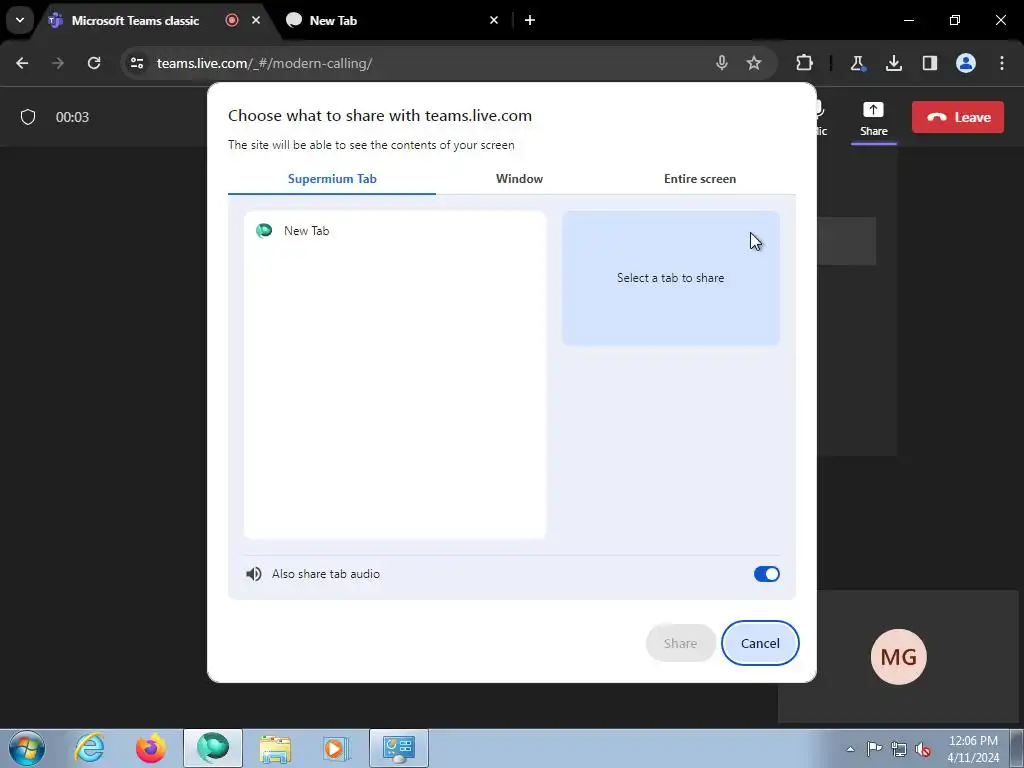Open Internet Explorer from taskbar

click(x=89, y=748)
